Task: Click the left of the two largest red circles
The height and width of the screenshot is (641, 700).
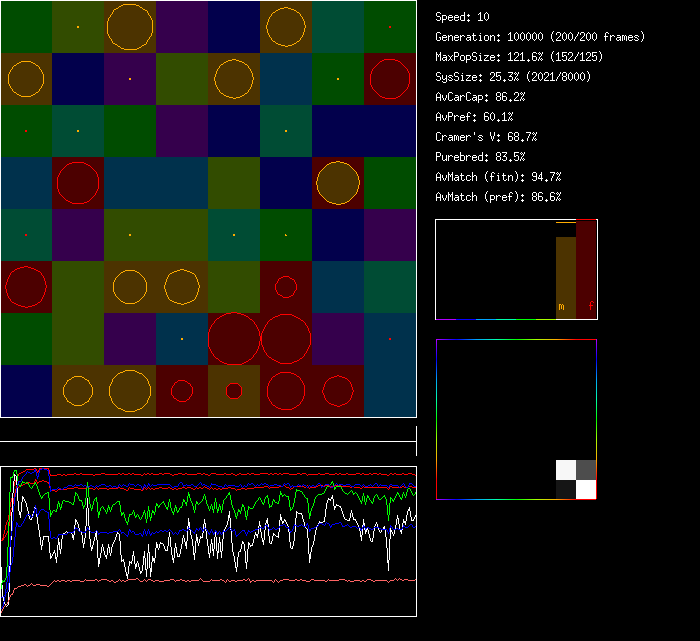Action: click(x=234, y=339)
